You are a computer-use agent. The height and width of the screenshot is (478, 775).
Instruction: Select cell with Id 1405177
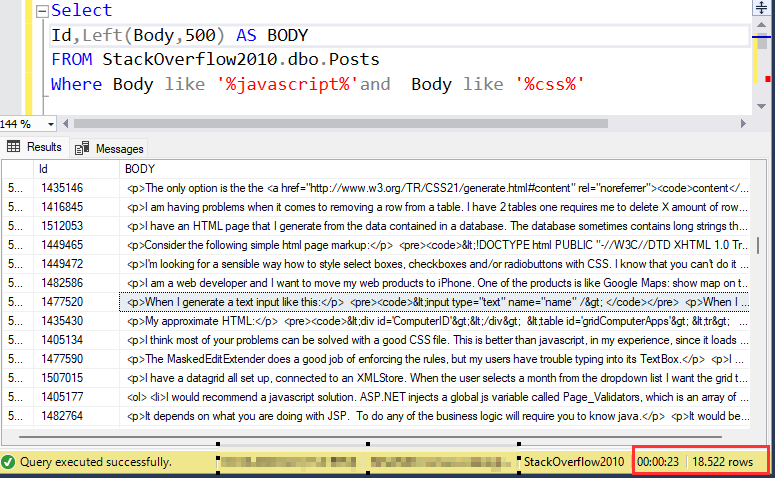click(x=77, y=396)
